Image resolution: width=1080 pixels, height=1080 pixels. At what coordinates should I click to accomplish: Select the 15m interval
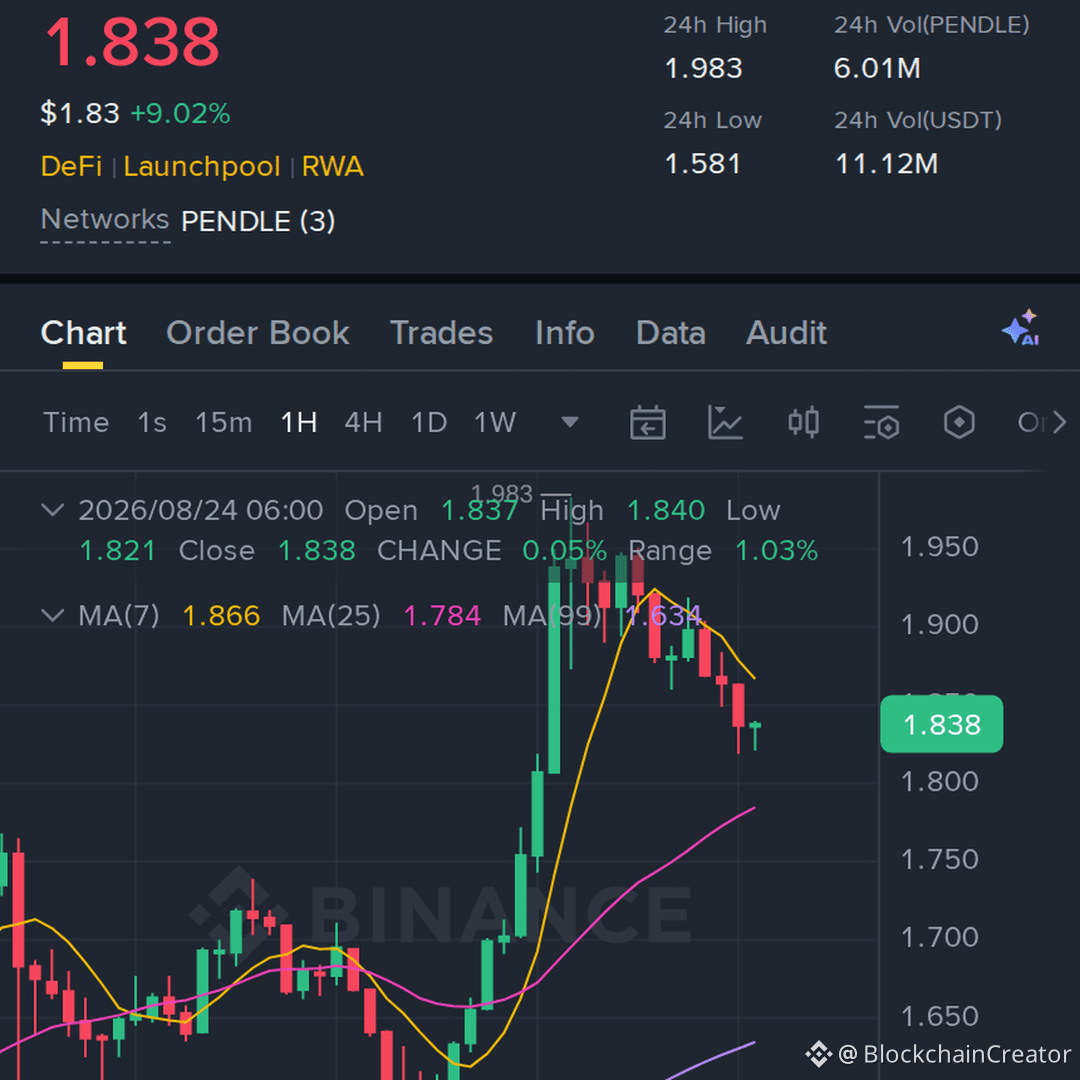click(224, 422)
